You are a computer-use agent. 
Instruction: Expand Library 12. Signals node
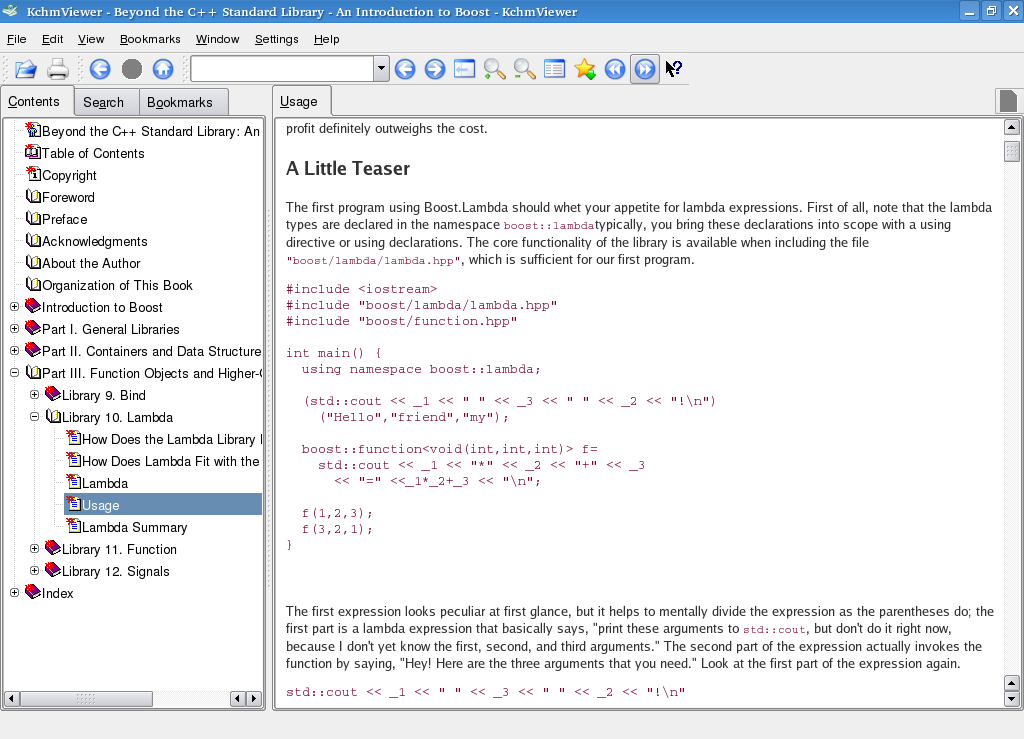coord(35,571)
